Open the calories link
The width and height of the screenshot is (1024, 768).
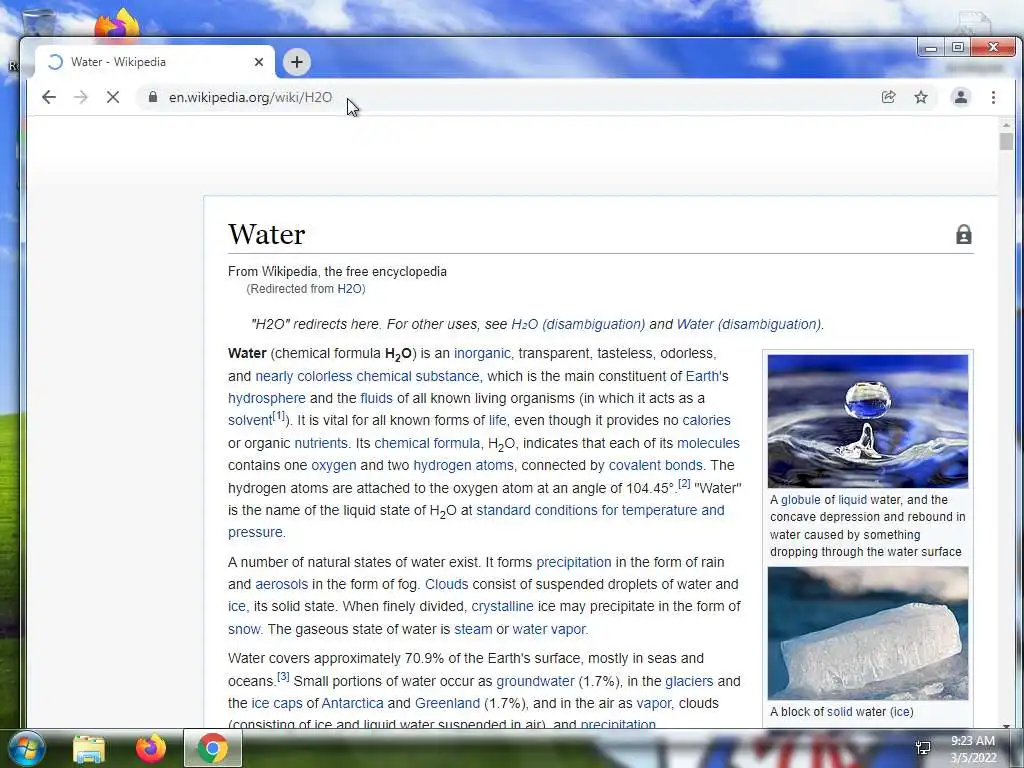click(x=707, y=421)
